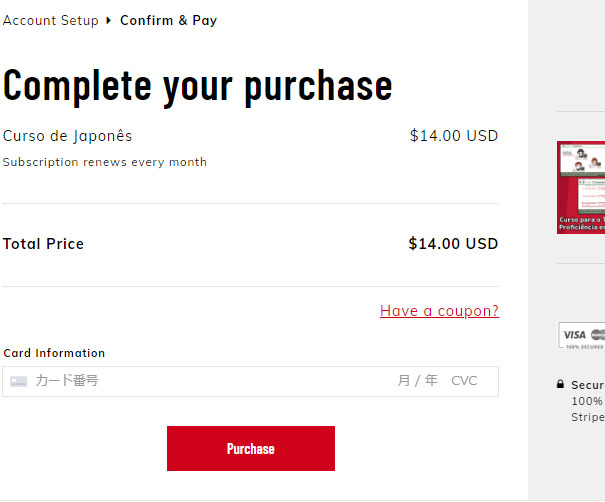This screenshot has width=605, height=502.
Task: Click the secure payment lock icon
Action: (560, 385)
